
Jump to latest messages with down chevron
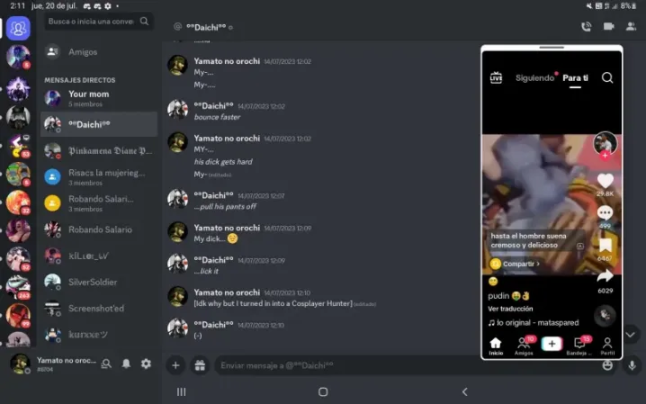(x=630, y=334)
